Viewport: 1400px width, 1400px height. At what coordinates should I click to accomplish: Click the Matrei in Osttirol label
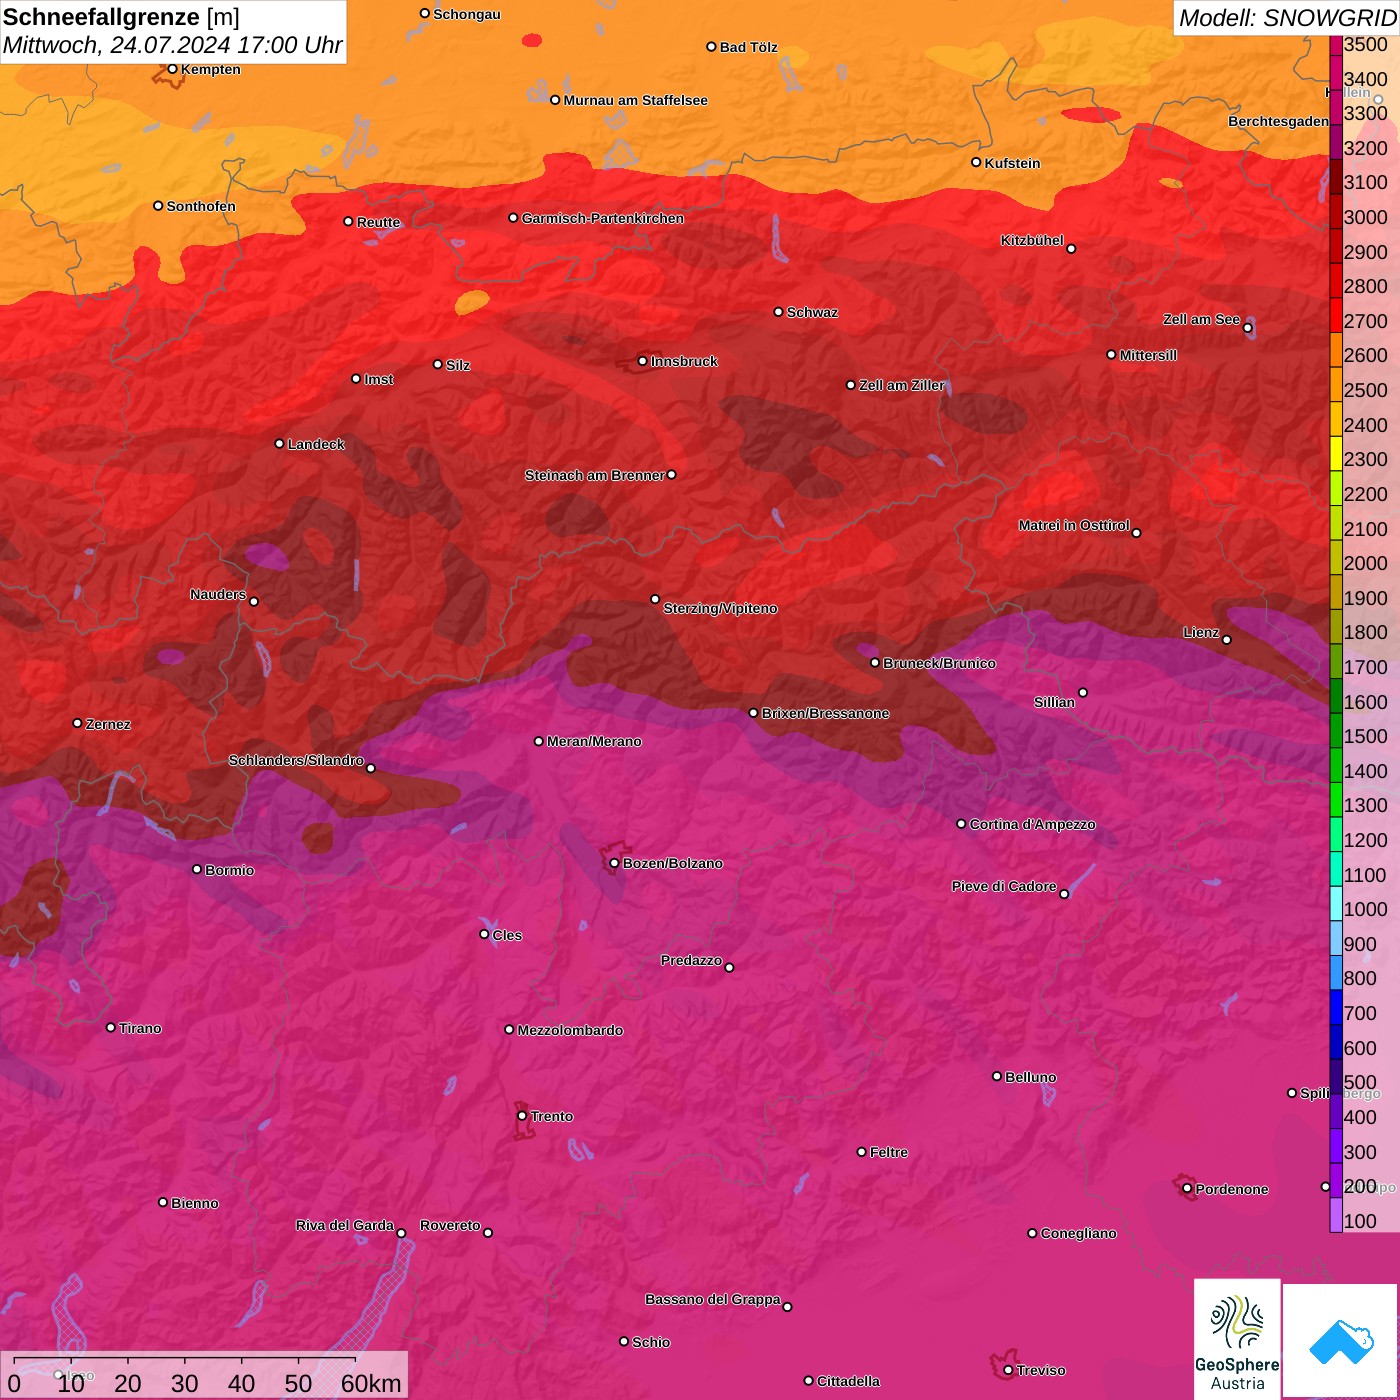[1074, 525]
